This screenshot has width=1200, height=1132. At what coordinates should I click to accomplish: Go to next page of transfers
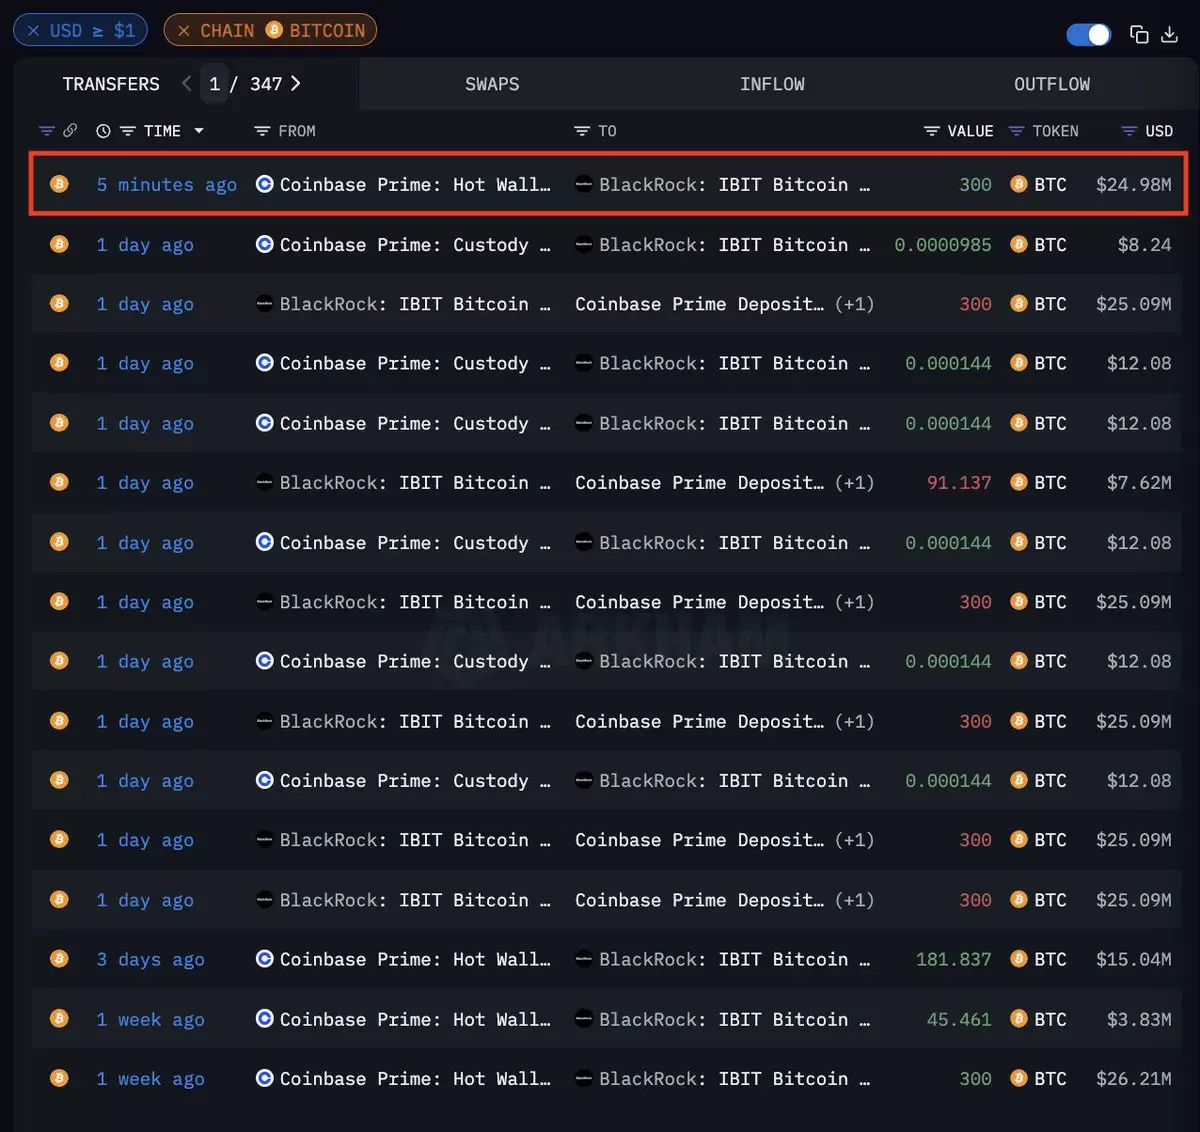(296, 83)
